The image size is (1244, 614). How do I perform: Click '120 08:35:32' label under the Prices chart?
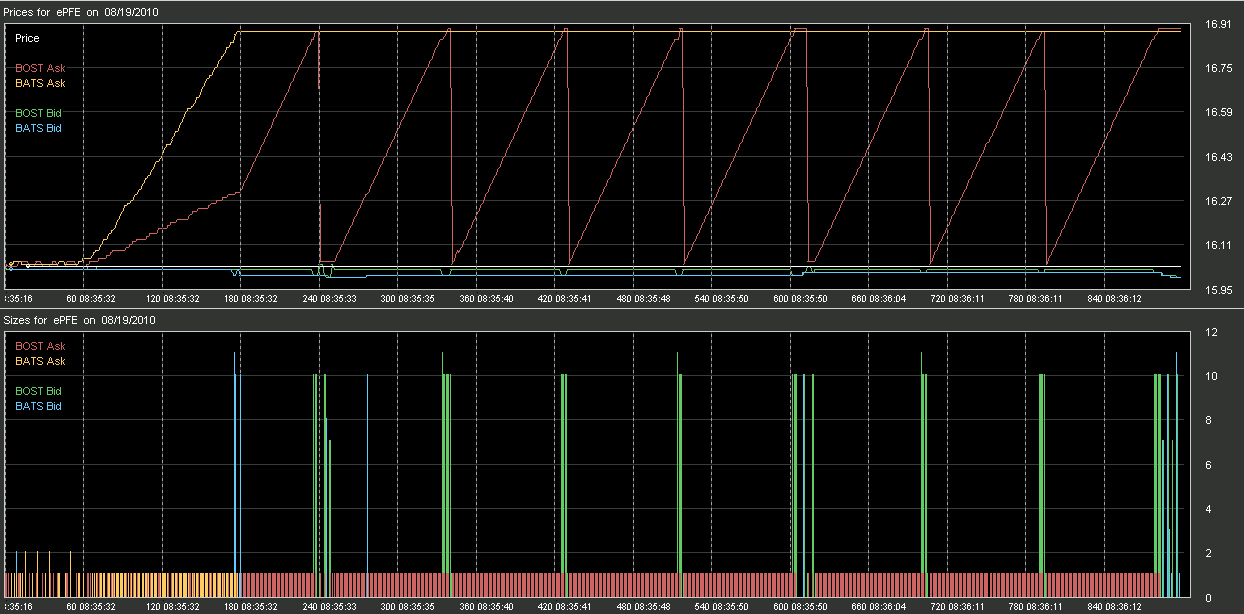coord(173,298)
